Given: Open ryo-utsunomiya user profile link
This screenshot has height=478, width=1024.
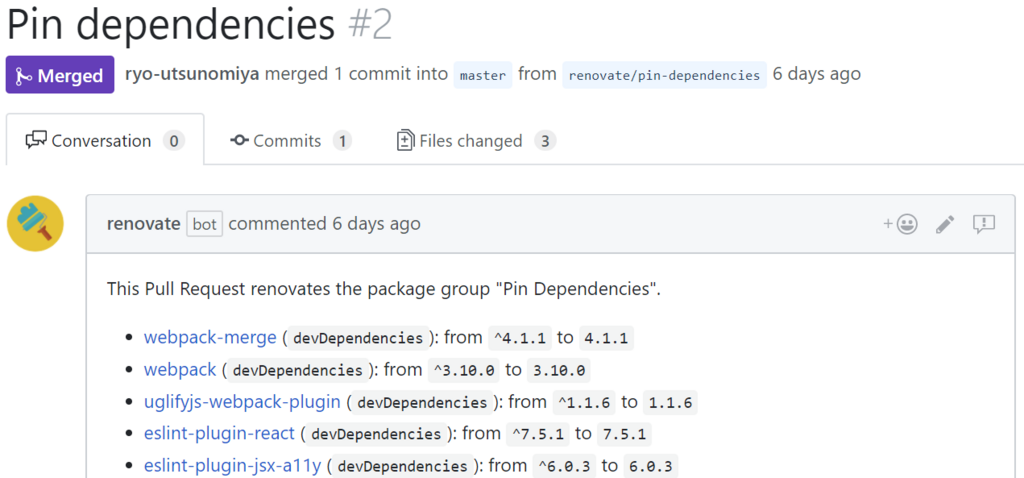Looking at the screenshot, I should point(191,74).
